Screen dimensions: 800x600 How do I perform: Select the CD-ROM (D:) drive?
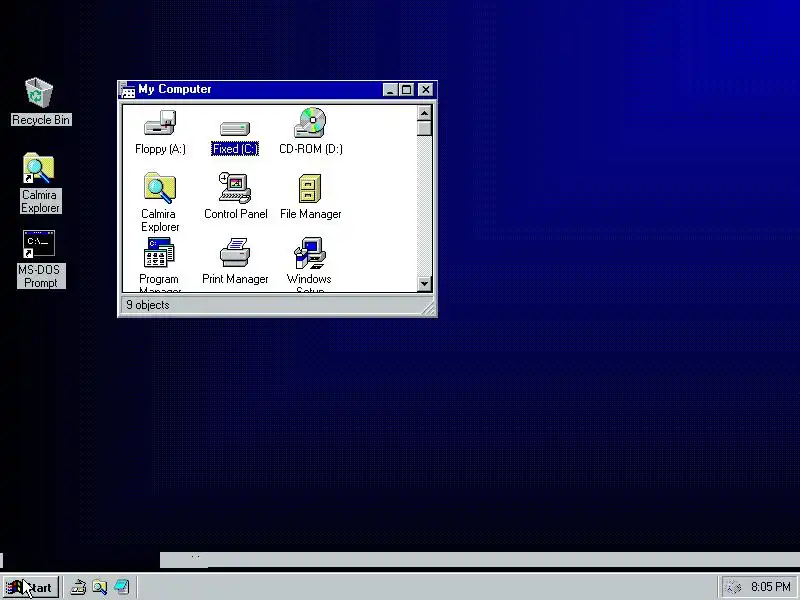(311, 132)
